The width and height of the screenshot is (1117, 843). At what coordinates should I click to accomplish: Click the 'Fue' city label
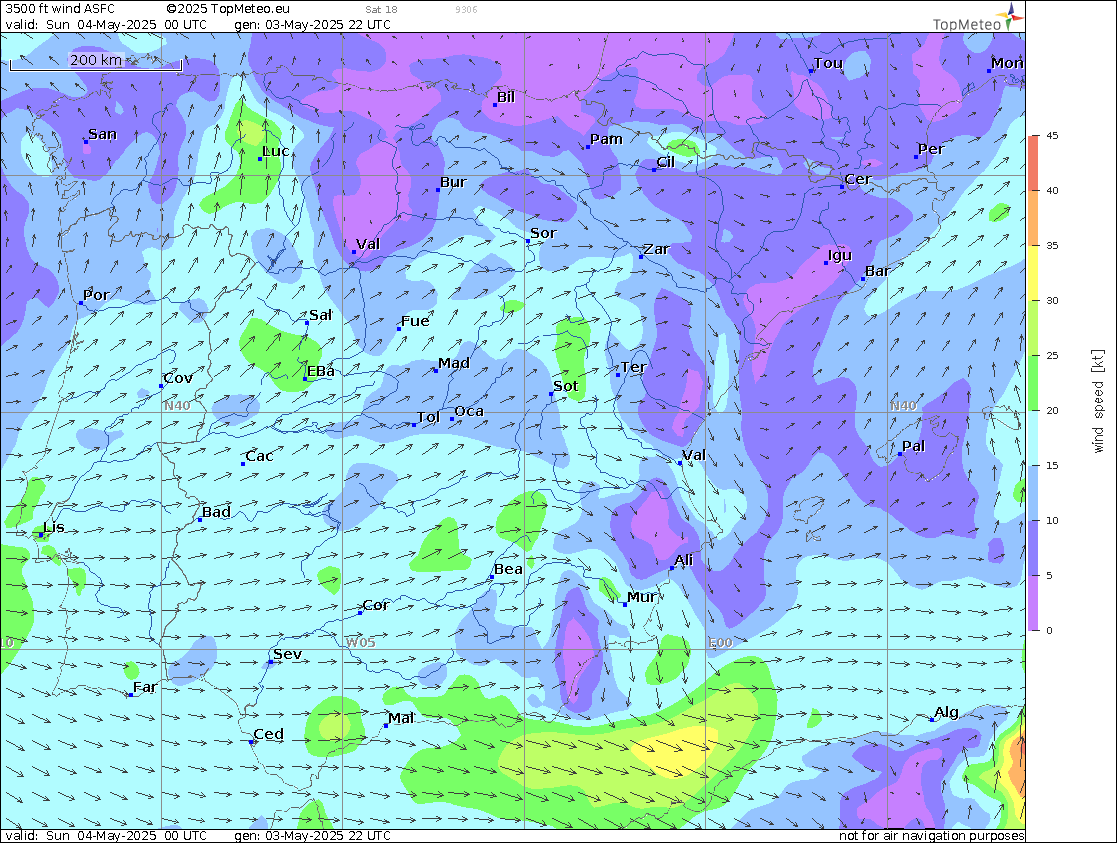[415, 321]
